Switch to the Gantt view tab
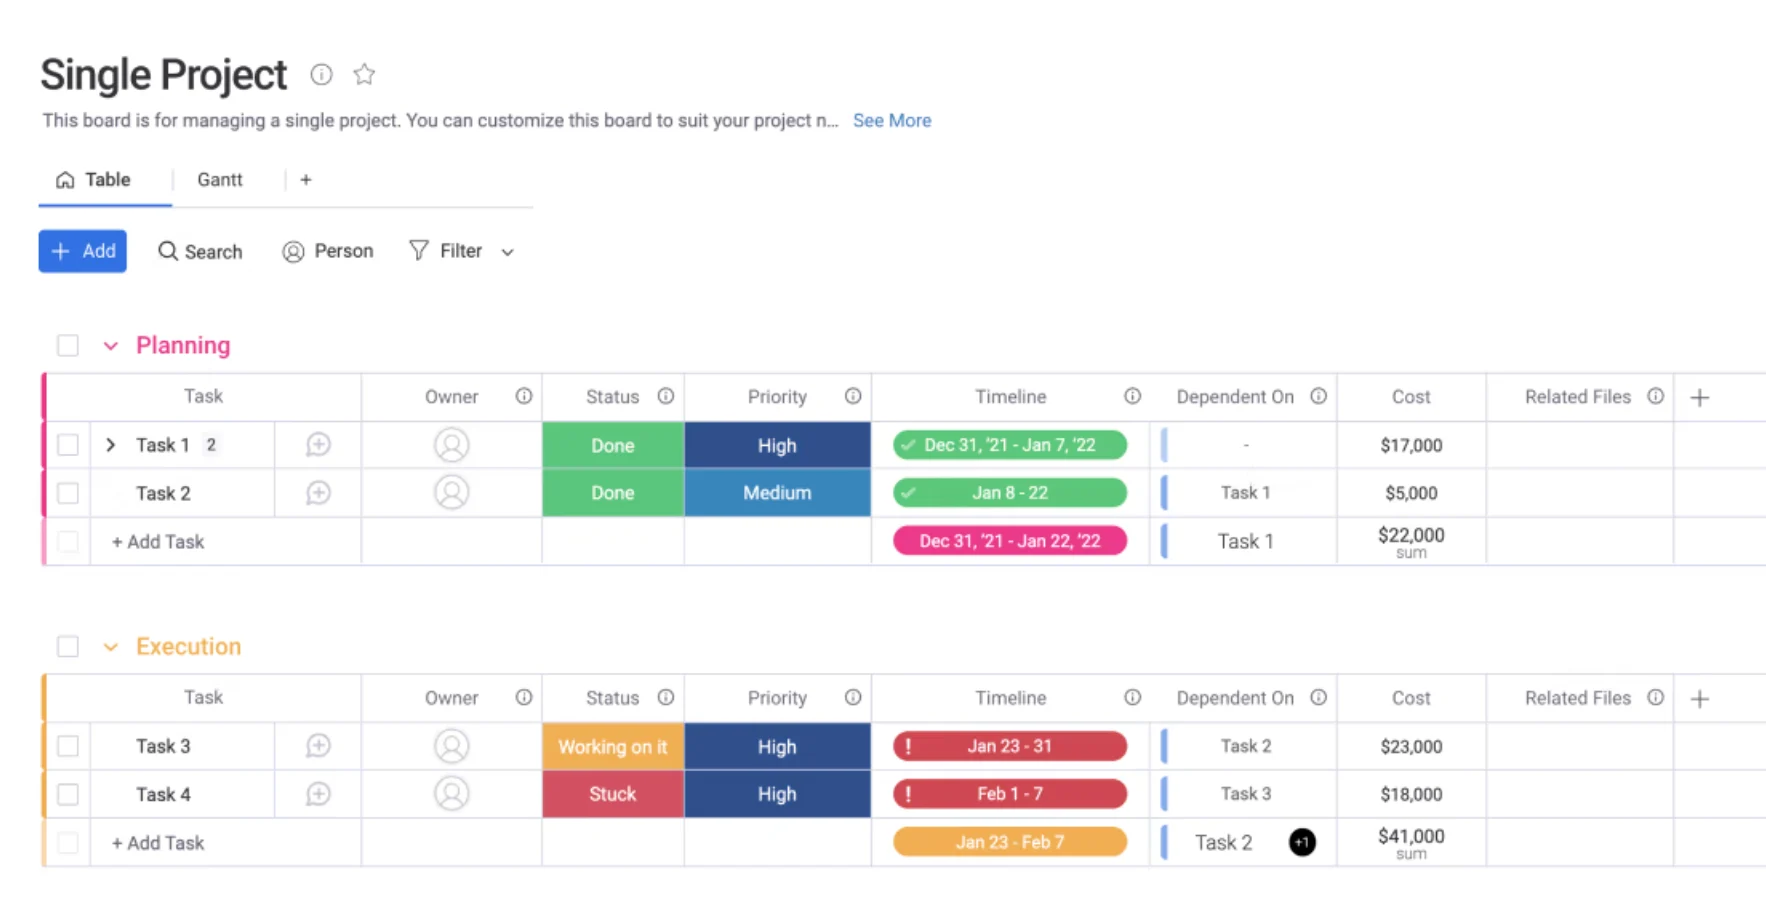1766x920 pixels. tap(219, 180)
